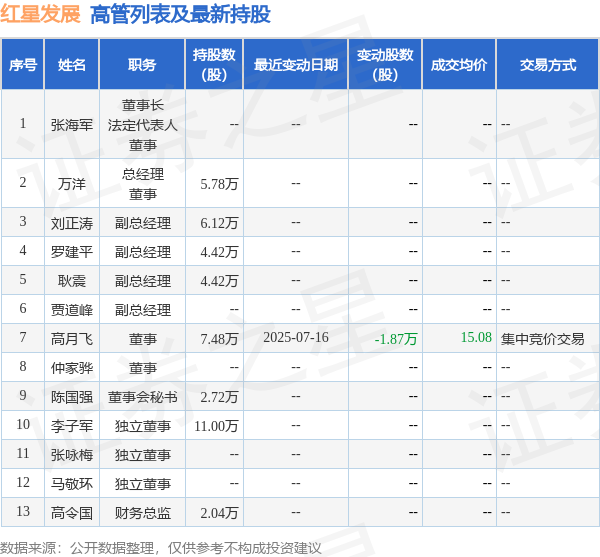
Task: Click the 11.00万 shareholding value
Action: point(216,426)
